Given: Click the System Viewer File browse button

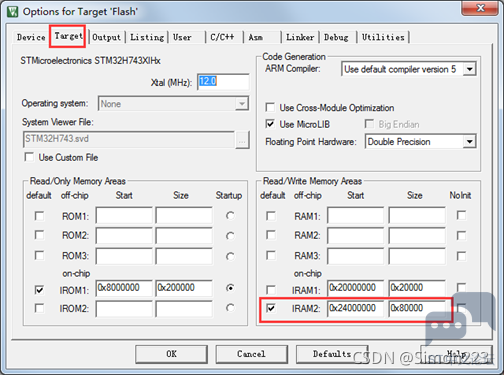Looking at the screenshot, I should [x=242, y=140].
